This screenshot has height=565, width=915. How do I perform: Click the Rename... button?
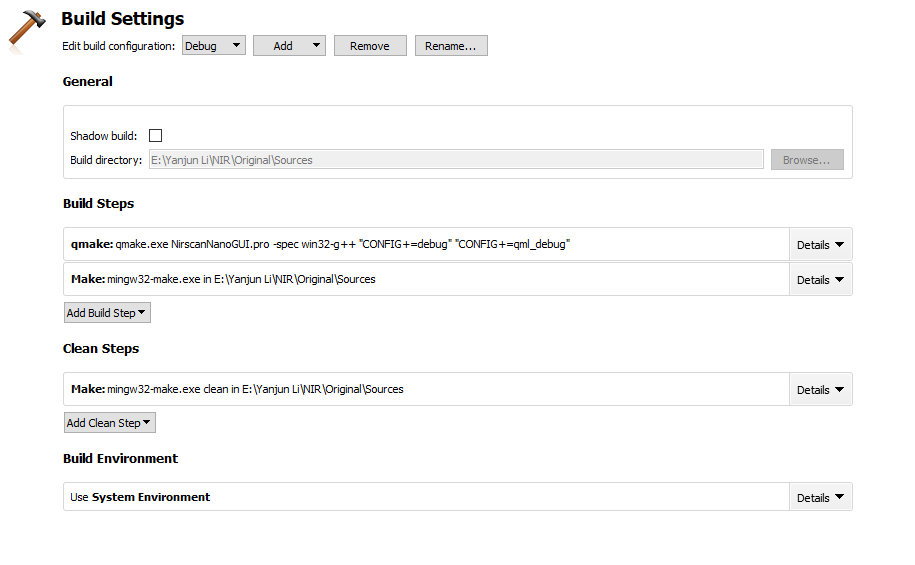[x=451, y=46]
